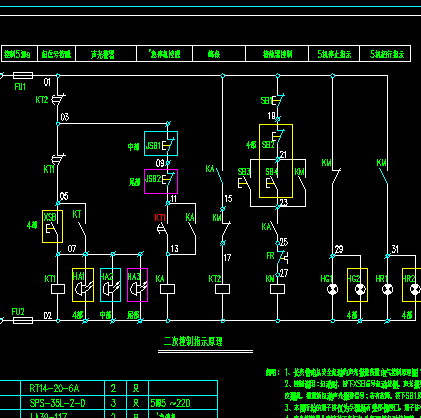The height and width of the screenshot is (418, 421).
Task: Select the HG1 indicator lamp symbol
Action: point(332,289)
